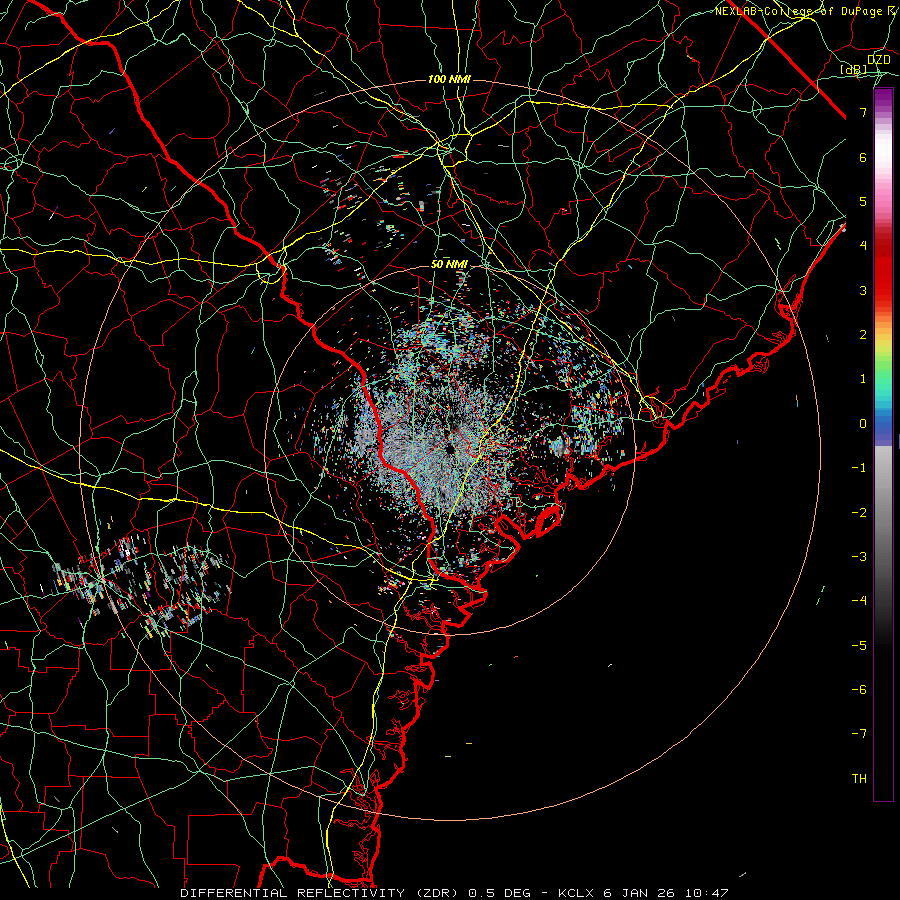Click the 0 value on the color scale
This screenshot has width=900, height=900.
point(863,424)
